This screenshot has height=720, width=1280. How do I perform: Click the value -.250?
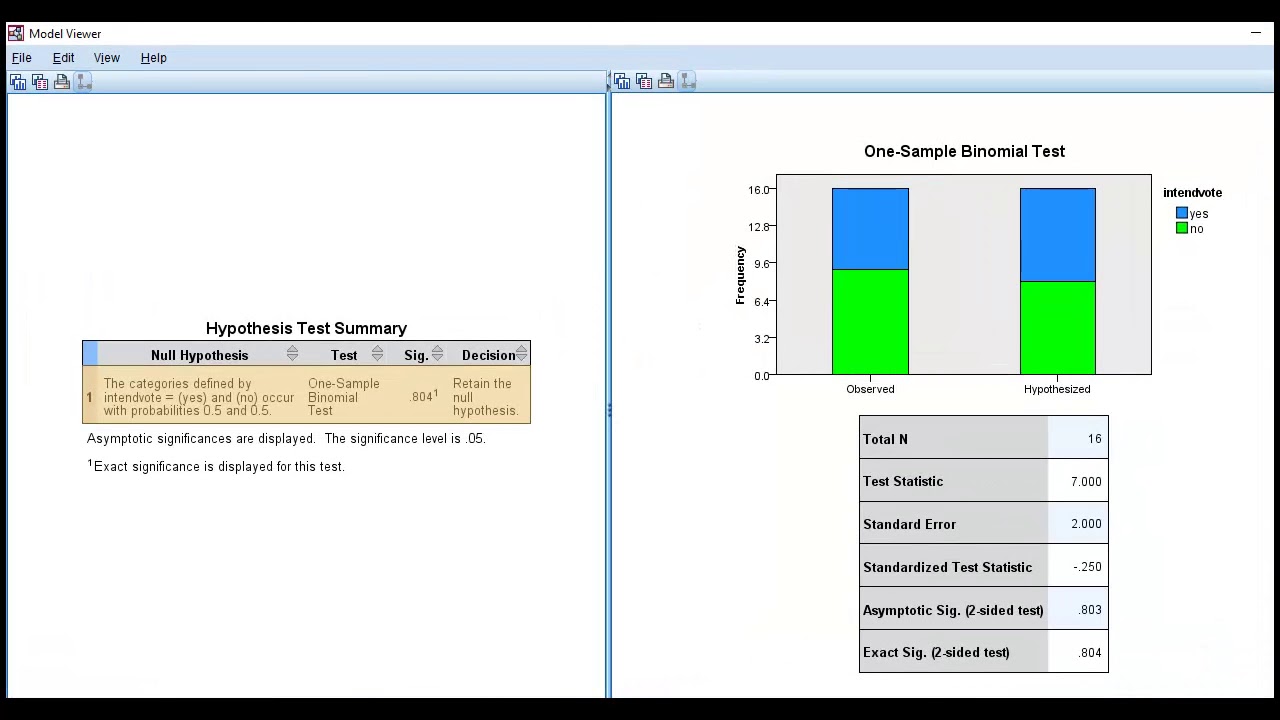point(1087,567)
